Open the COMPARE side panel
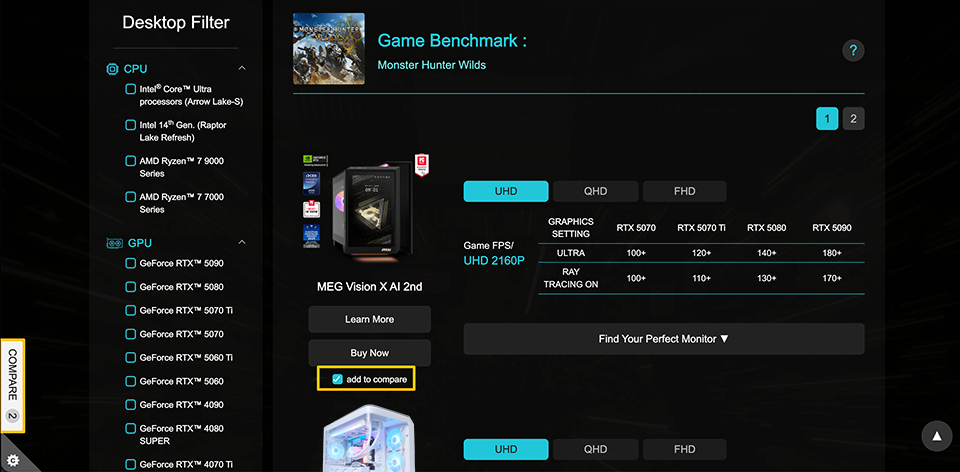 [13, 385]
